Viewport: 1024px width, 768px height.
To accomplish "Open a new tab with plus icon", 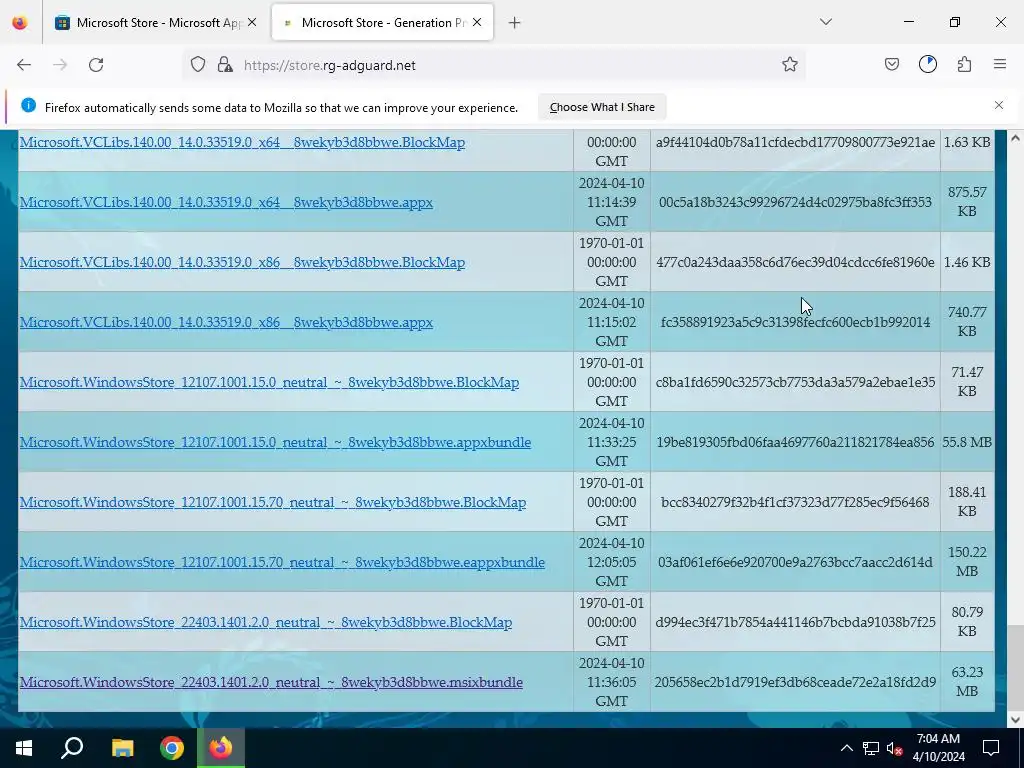I will point(515,23).
